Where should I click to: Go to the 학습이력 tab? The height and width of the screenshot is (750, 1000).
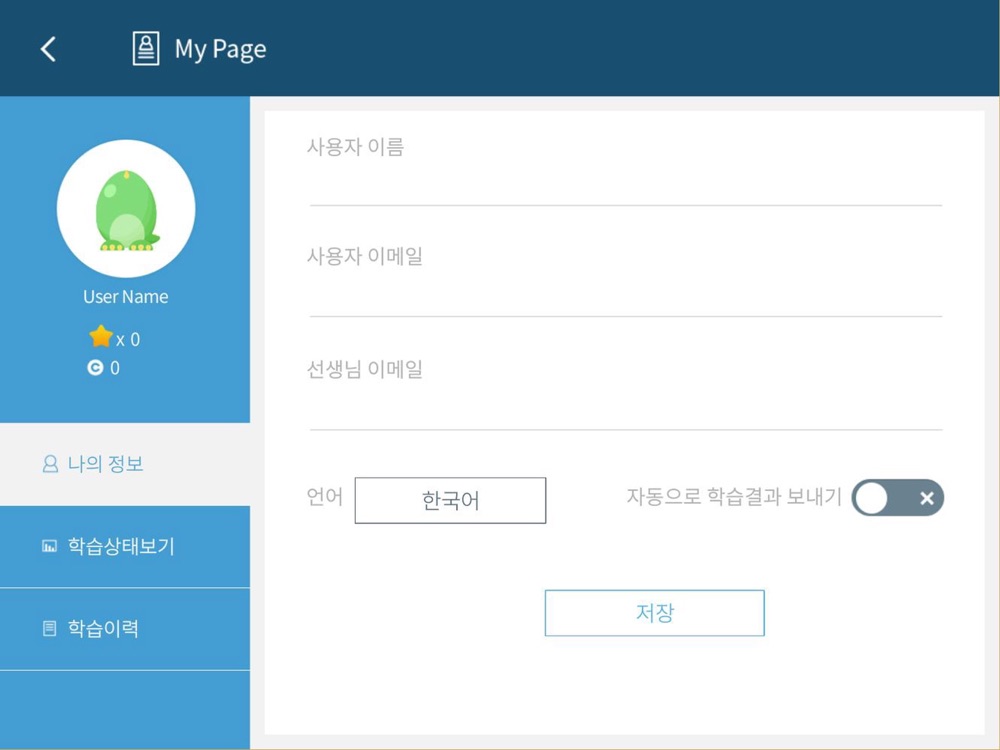(103, 629)
